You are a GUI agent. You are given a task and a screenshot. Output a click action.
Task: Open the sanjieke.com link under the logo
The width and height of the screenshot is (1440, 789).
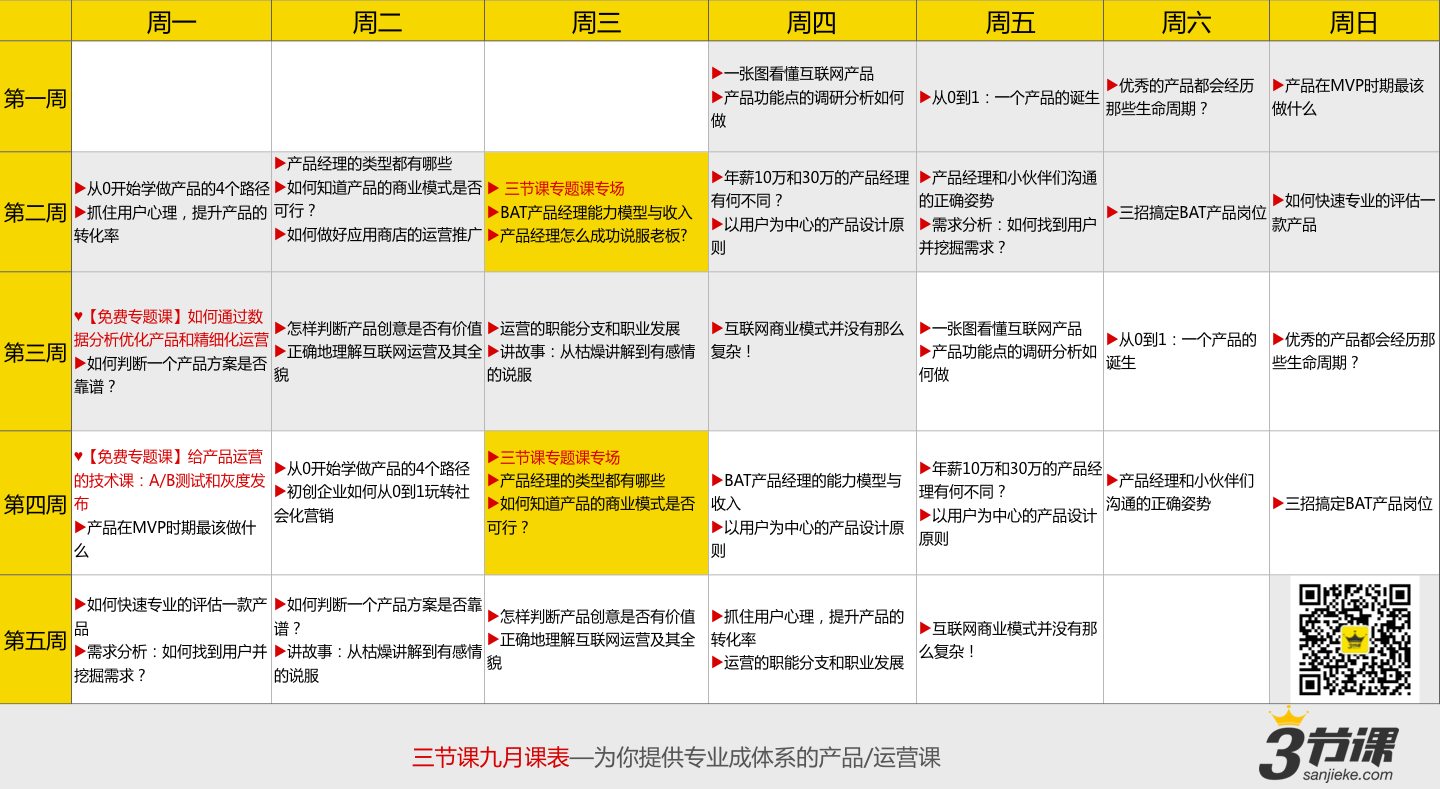1347,775
